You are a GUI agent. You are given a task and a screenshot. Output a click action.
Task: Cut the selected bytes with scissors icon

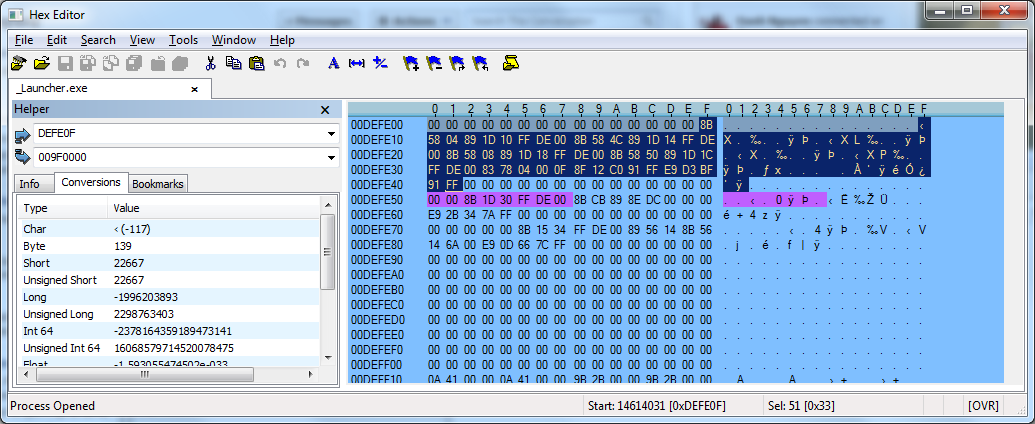pos(211,64)
